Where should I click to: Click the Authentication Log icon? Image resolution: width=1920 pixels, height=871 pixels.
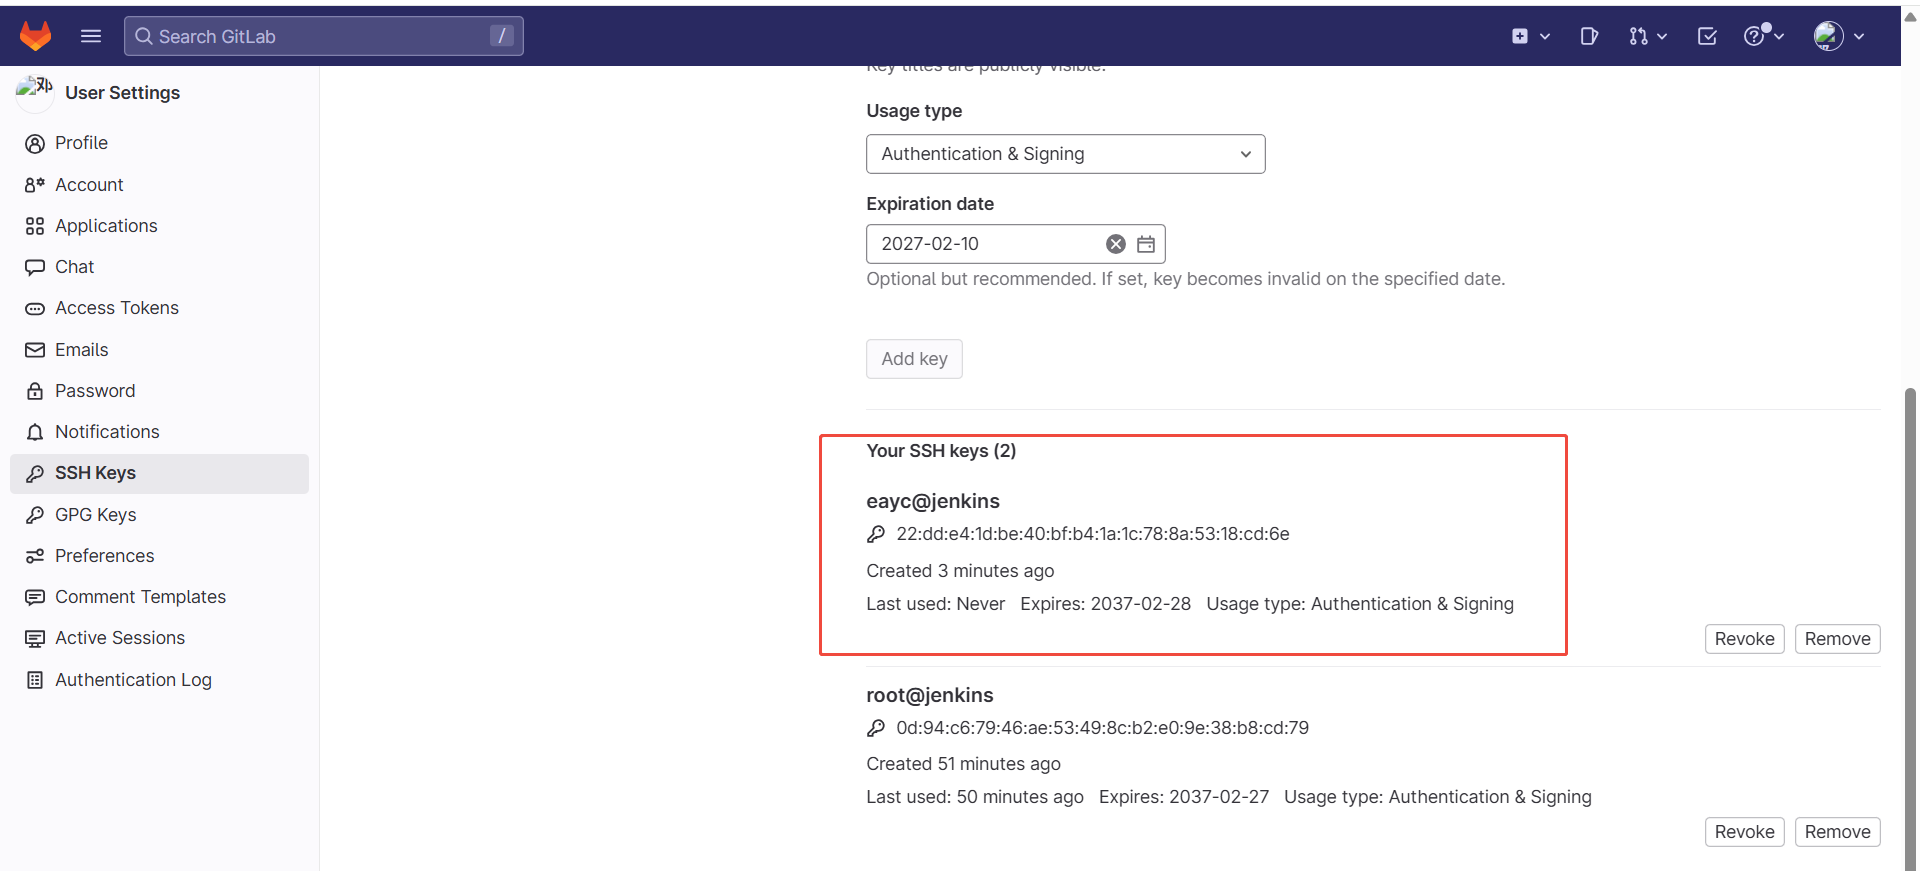coord(35,680)
